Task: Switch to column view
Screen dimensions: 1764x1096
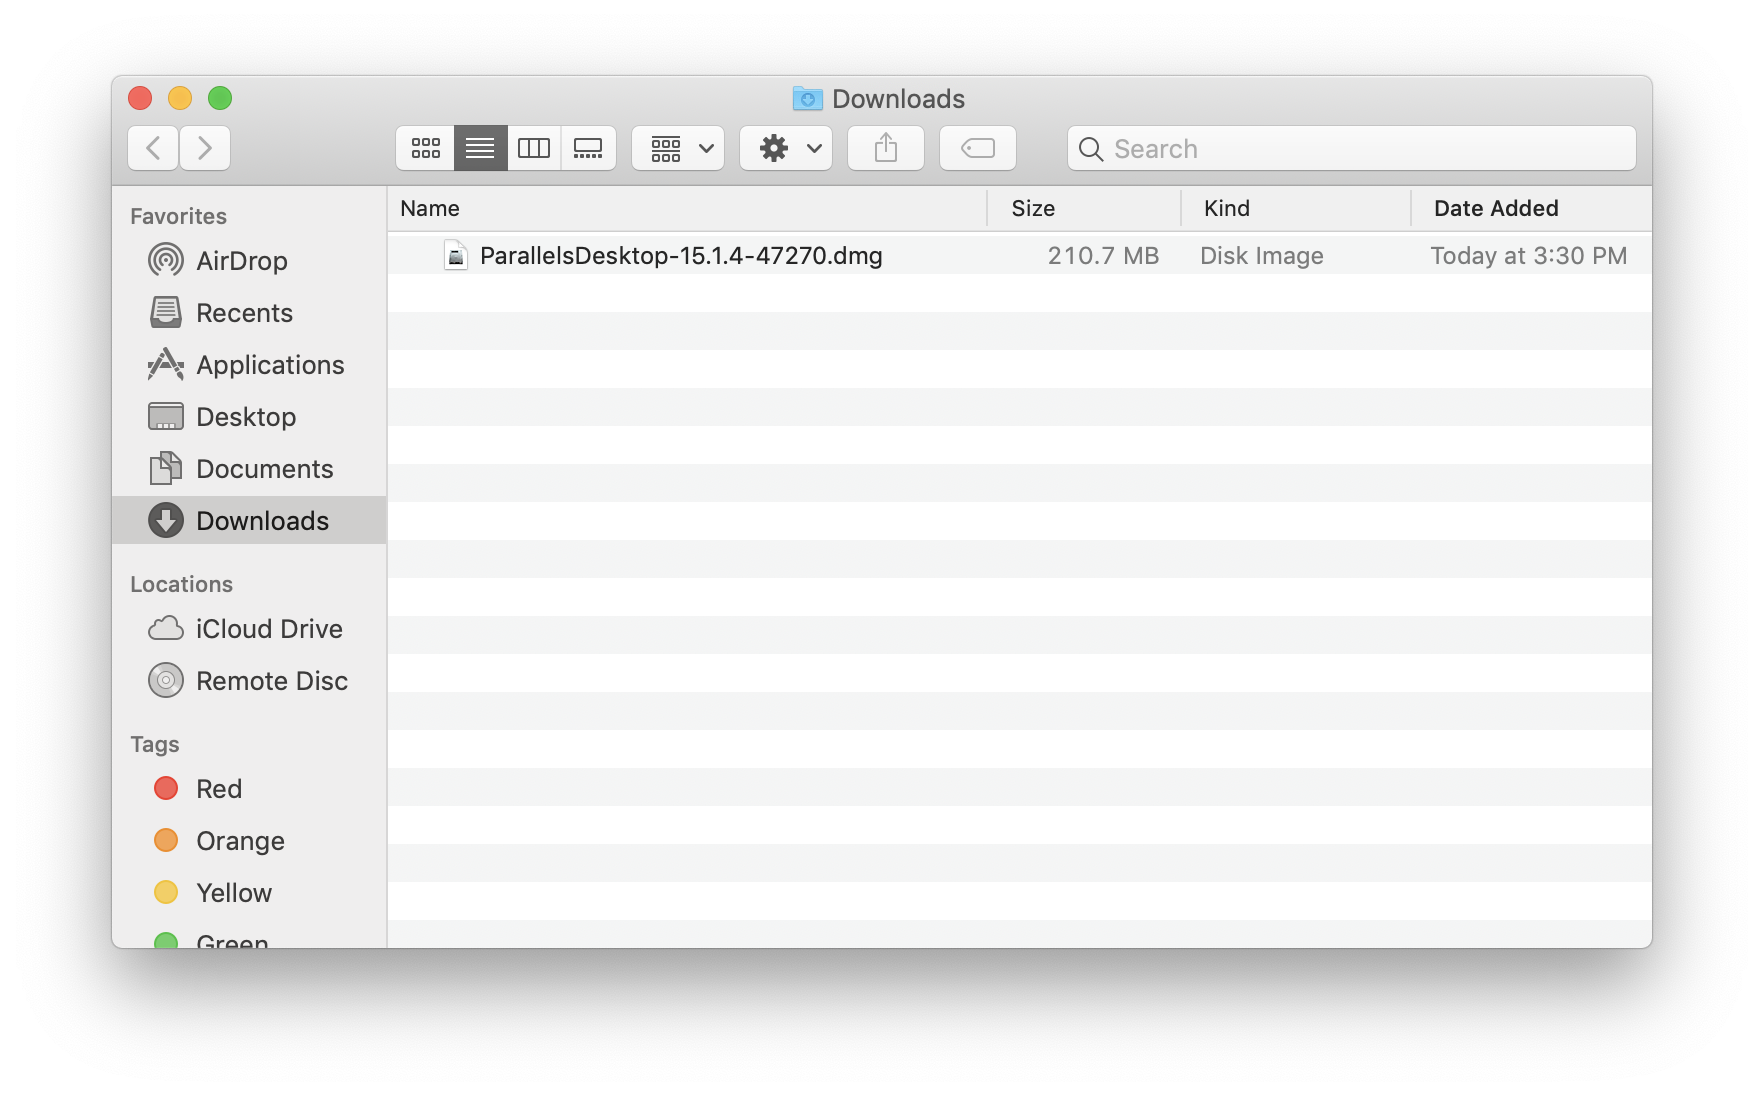Action: pos(534,148)
